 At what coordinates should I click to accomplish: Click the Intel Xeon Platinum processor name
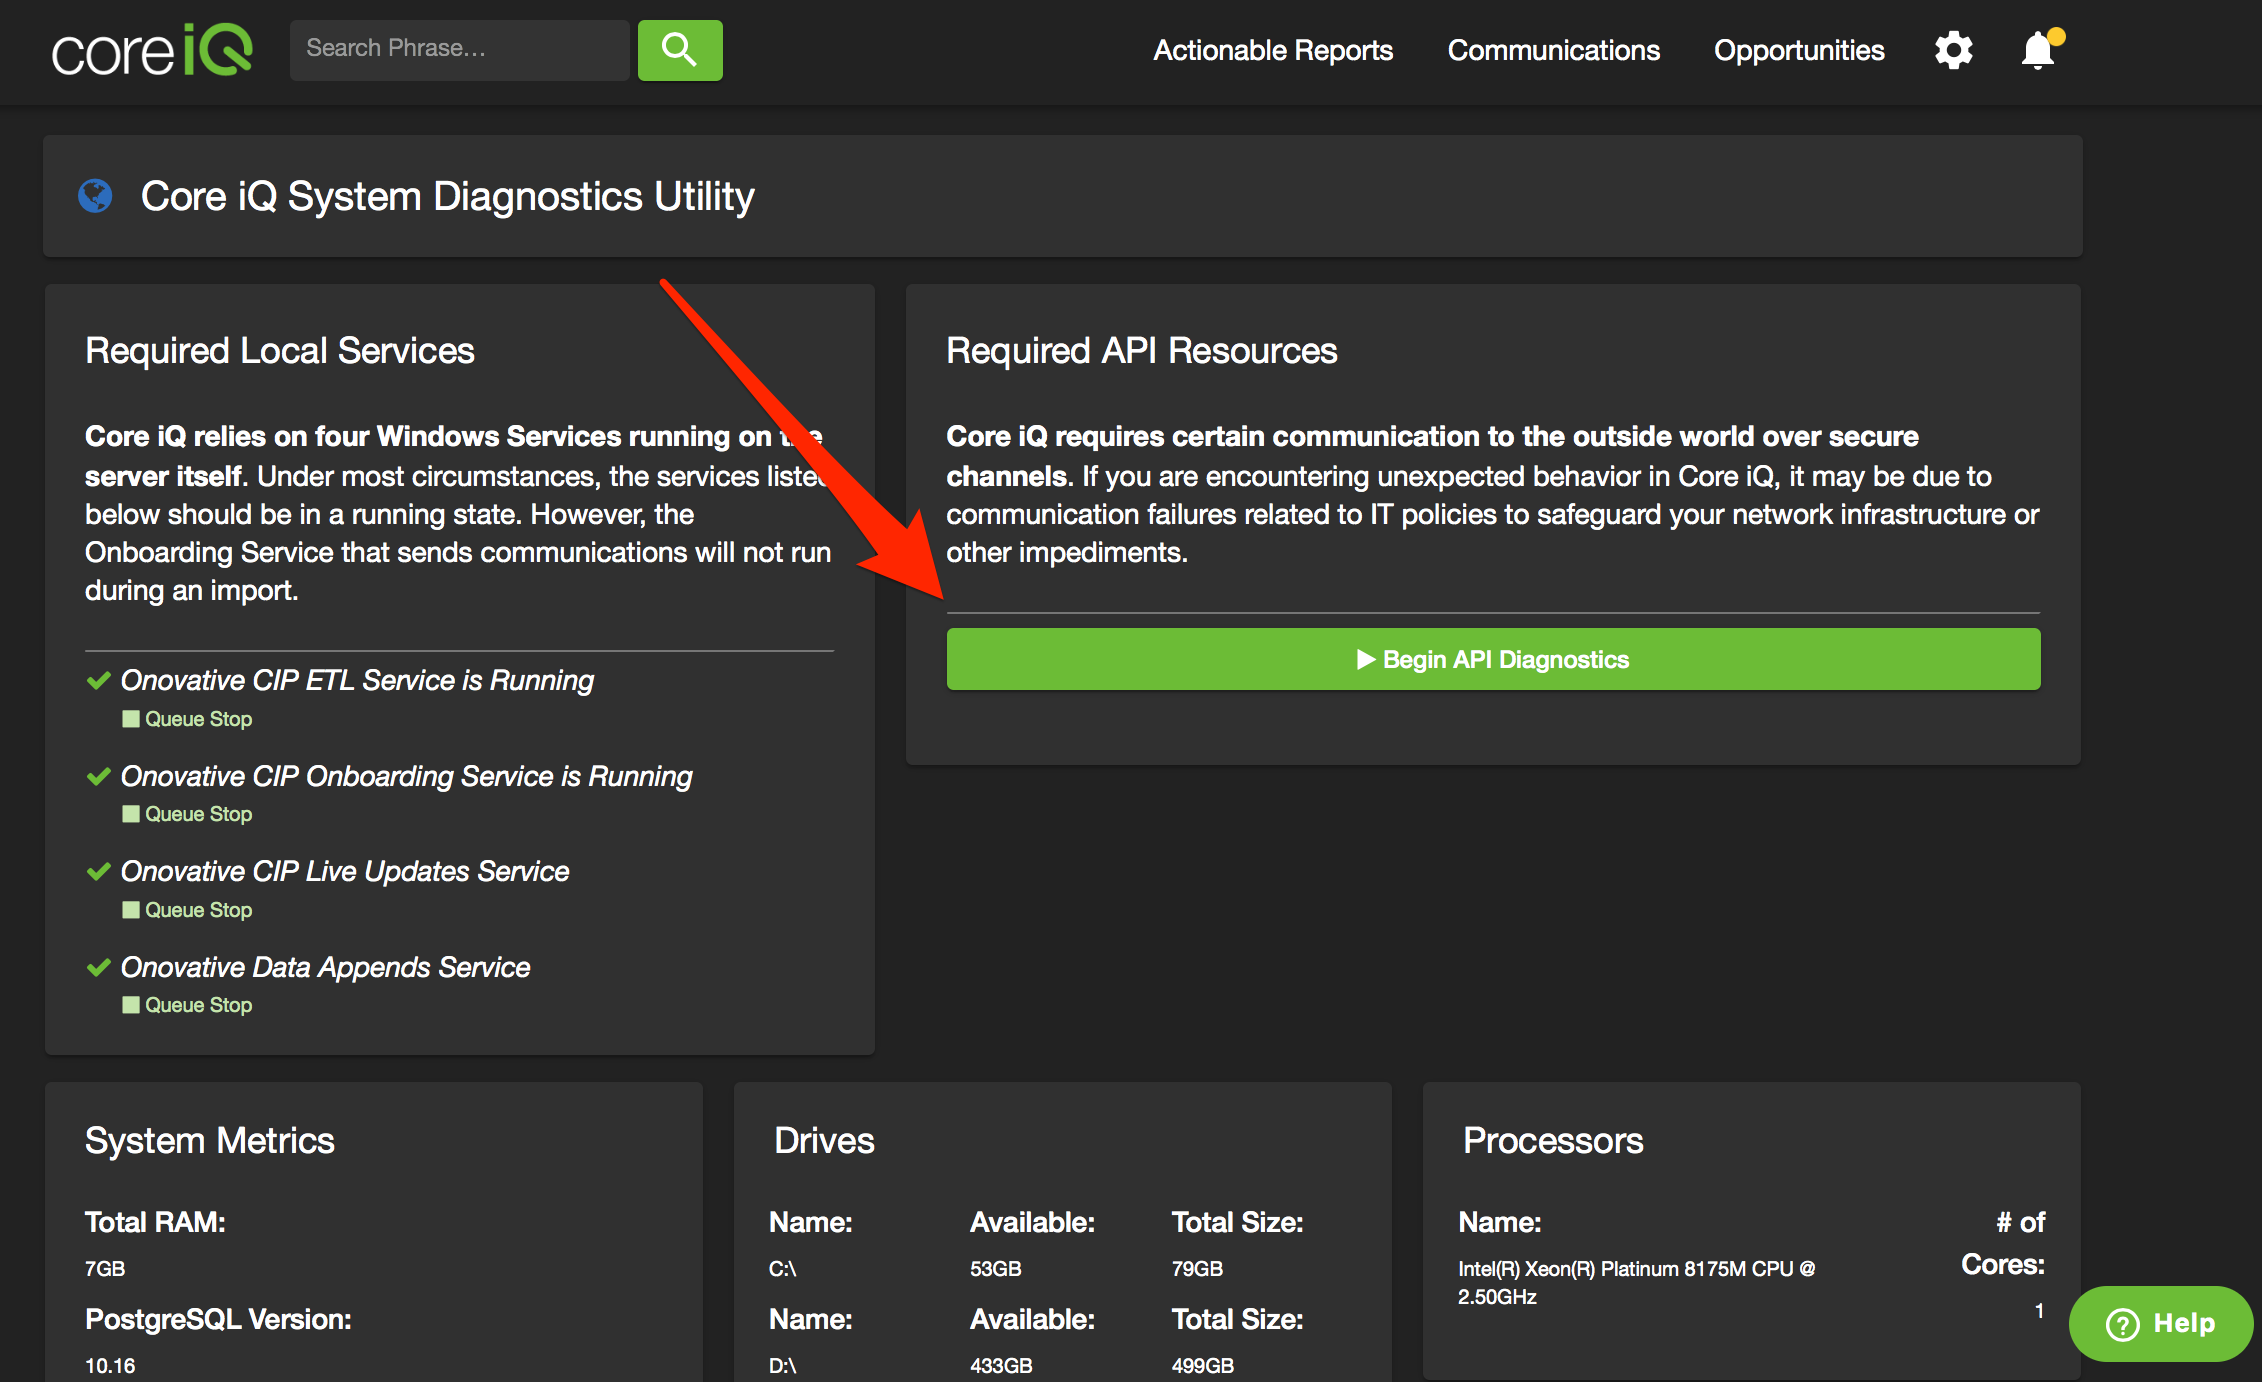(x=1637, y=1283)
